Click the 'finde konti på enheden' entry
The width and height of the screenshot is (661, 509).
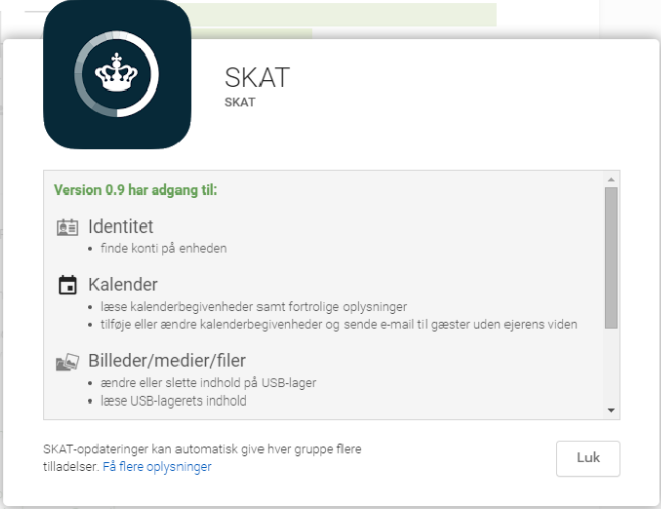(164, 248)
